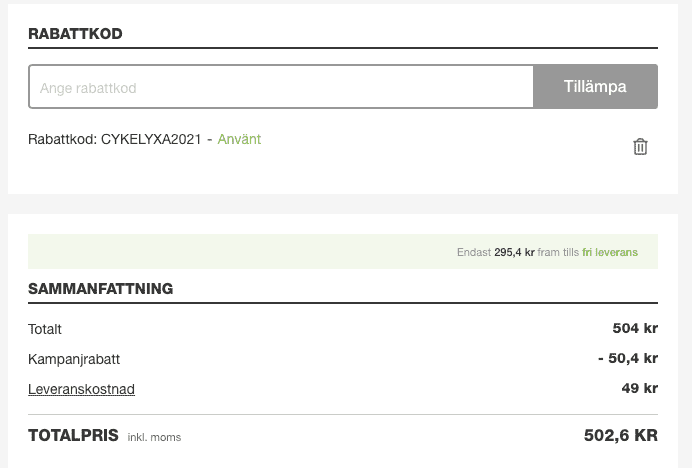Click the SAMMANFATTNING section heading
The height and width of the screenshot is (468, 692).
tap(100, 289)
